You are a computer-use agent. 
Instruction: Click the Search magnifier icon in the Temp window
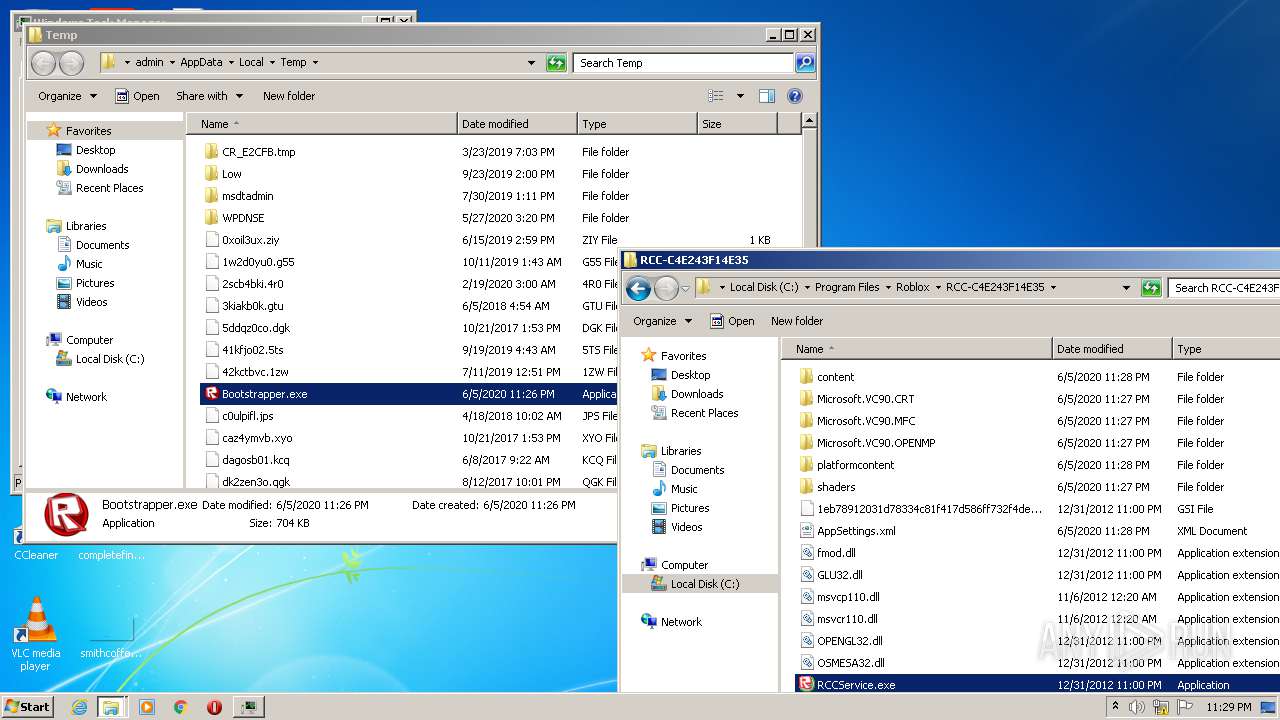pyautogui.click(x=804, y=63)
